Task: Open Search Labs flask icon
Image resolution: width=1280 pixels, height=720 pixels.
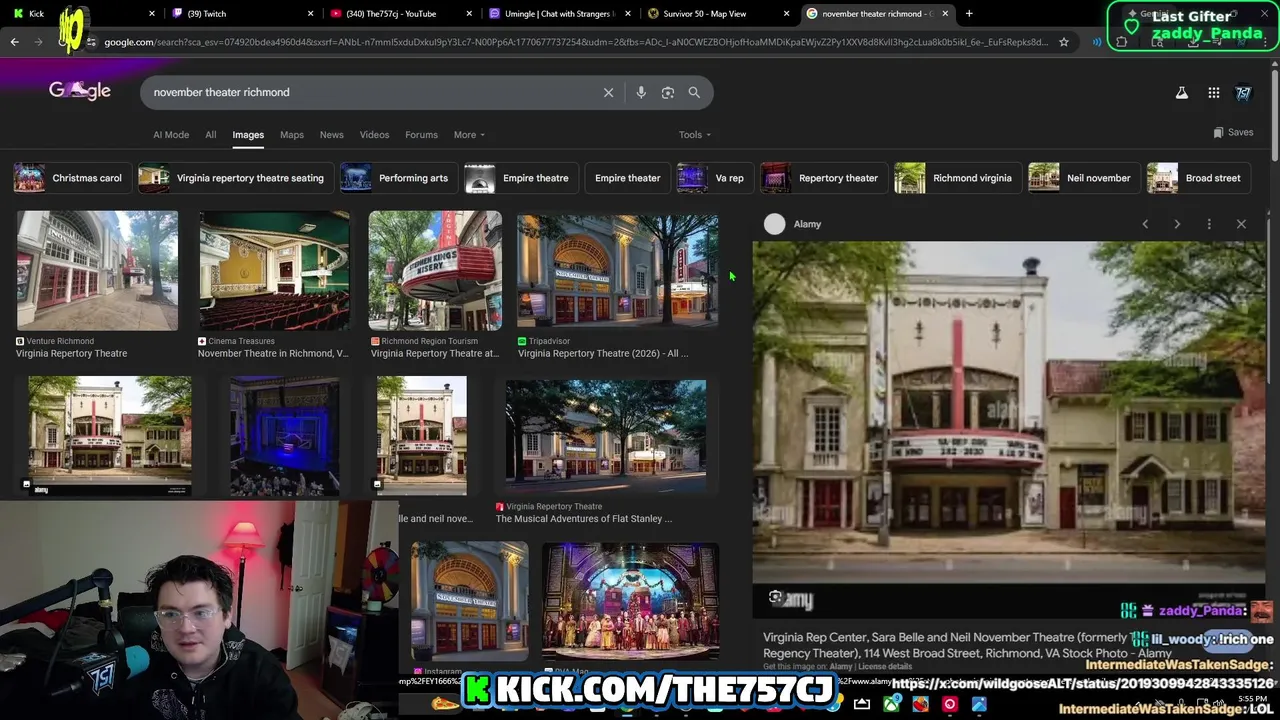Action: [x=1181, y=92]
